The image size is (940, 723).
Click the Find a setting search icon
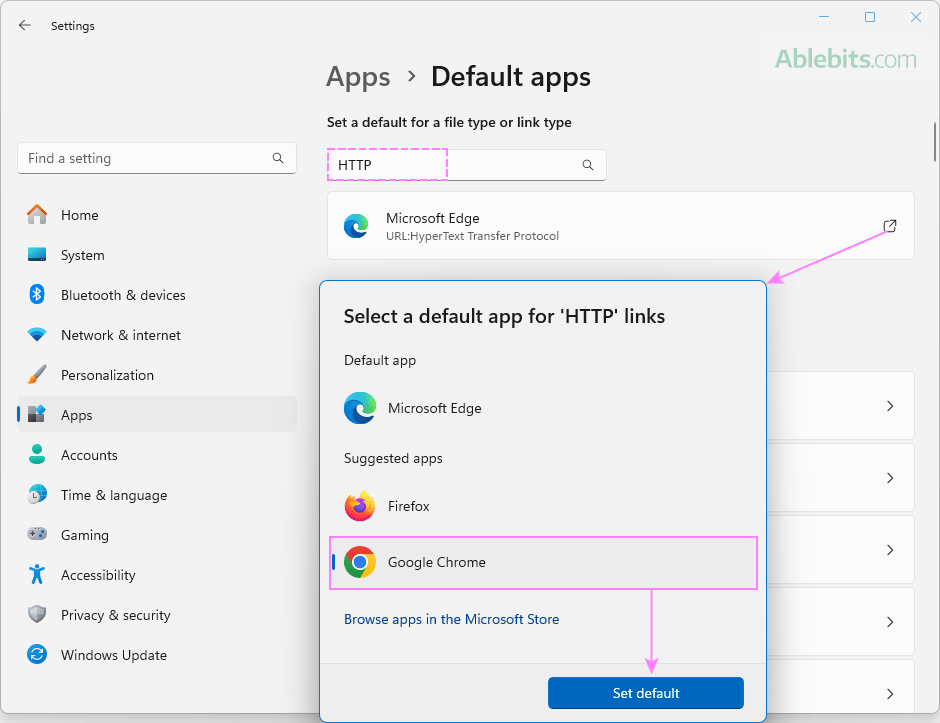click(x=278, y=158)
